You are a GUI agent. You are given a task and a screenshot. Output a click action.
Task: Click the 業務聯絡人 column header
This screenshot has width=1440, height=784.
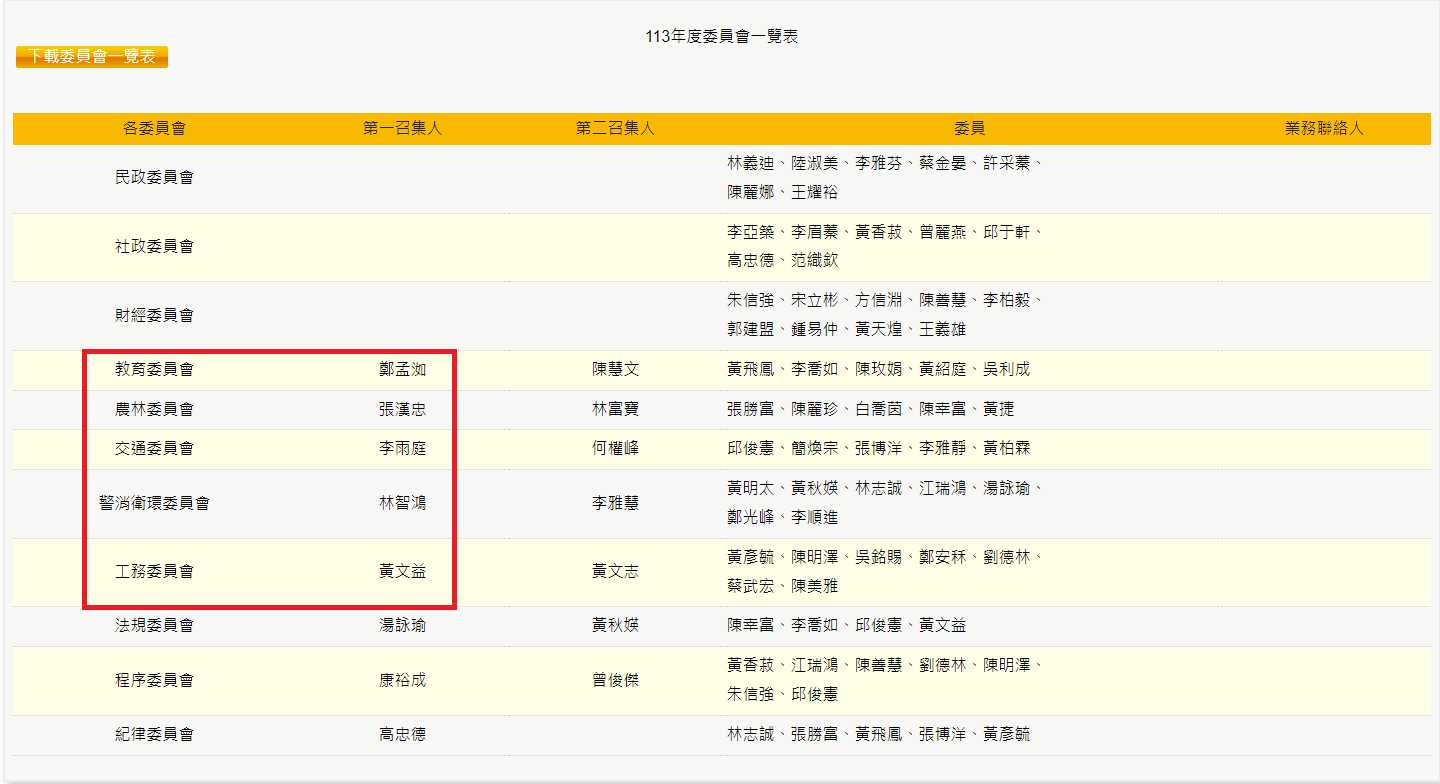point(1324,129)
